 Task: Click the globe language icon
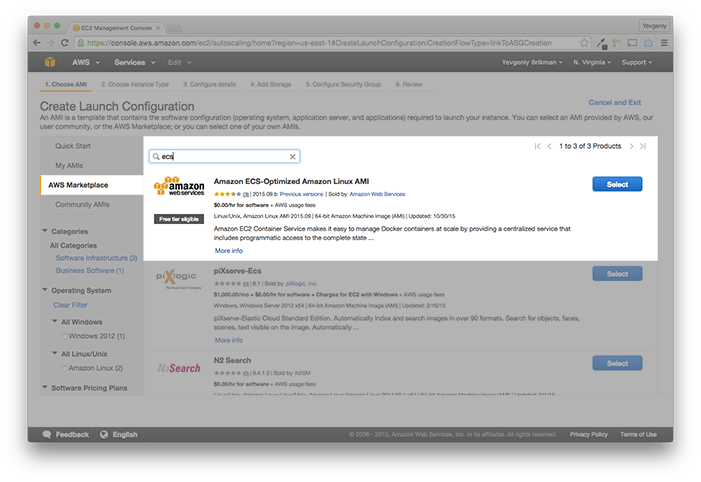(104, 434)
